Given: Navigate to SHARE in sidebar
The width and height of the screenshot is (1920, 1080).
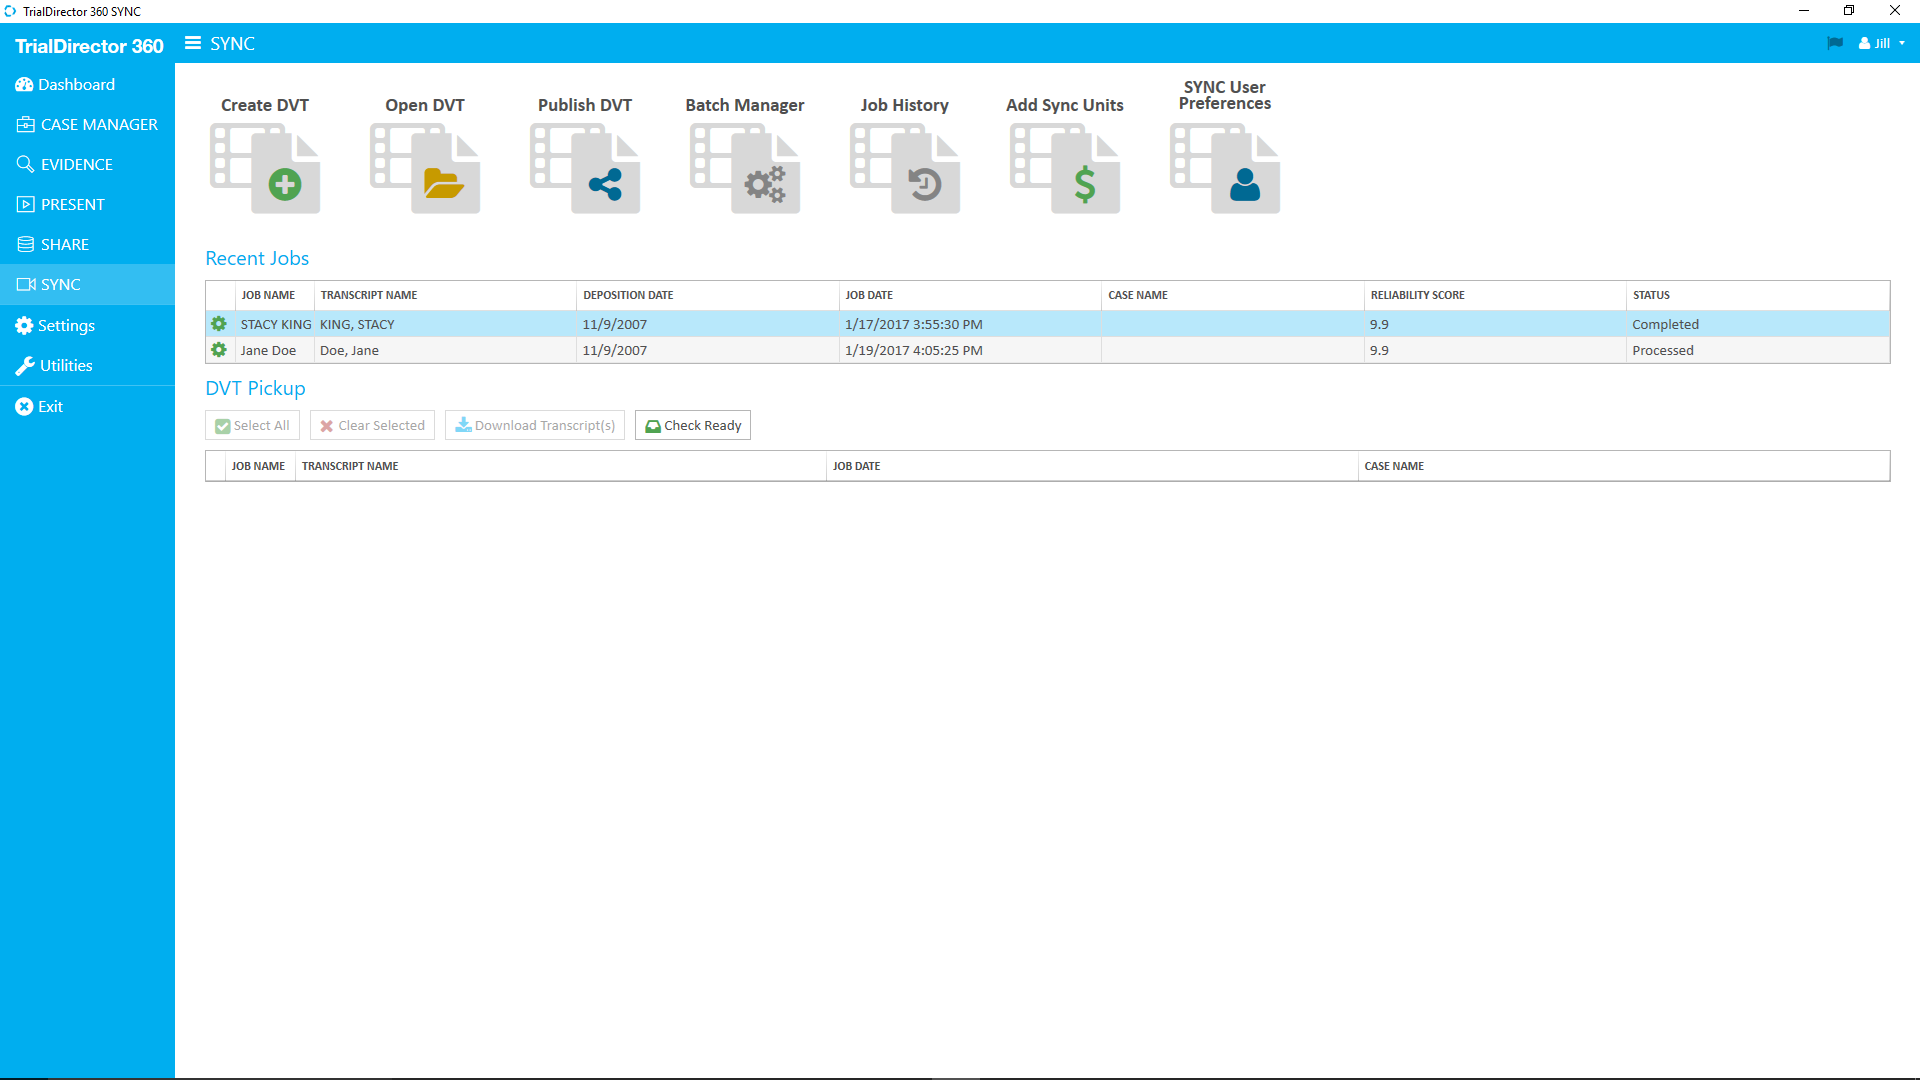Looking at the screenshot, I should tap(87, 244).
